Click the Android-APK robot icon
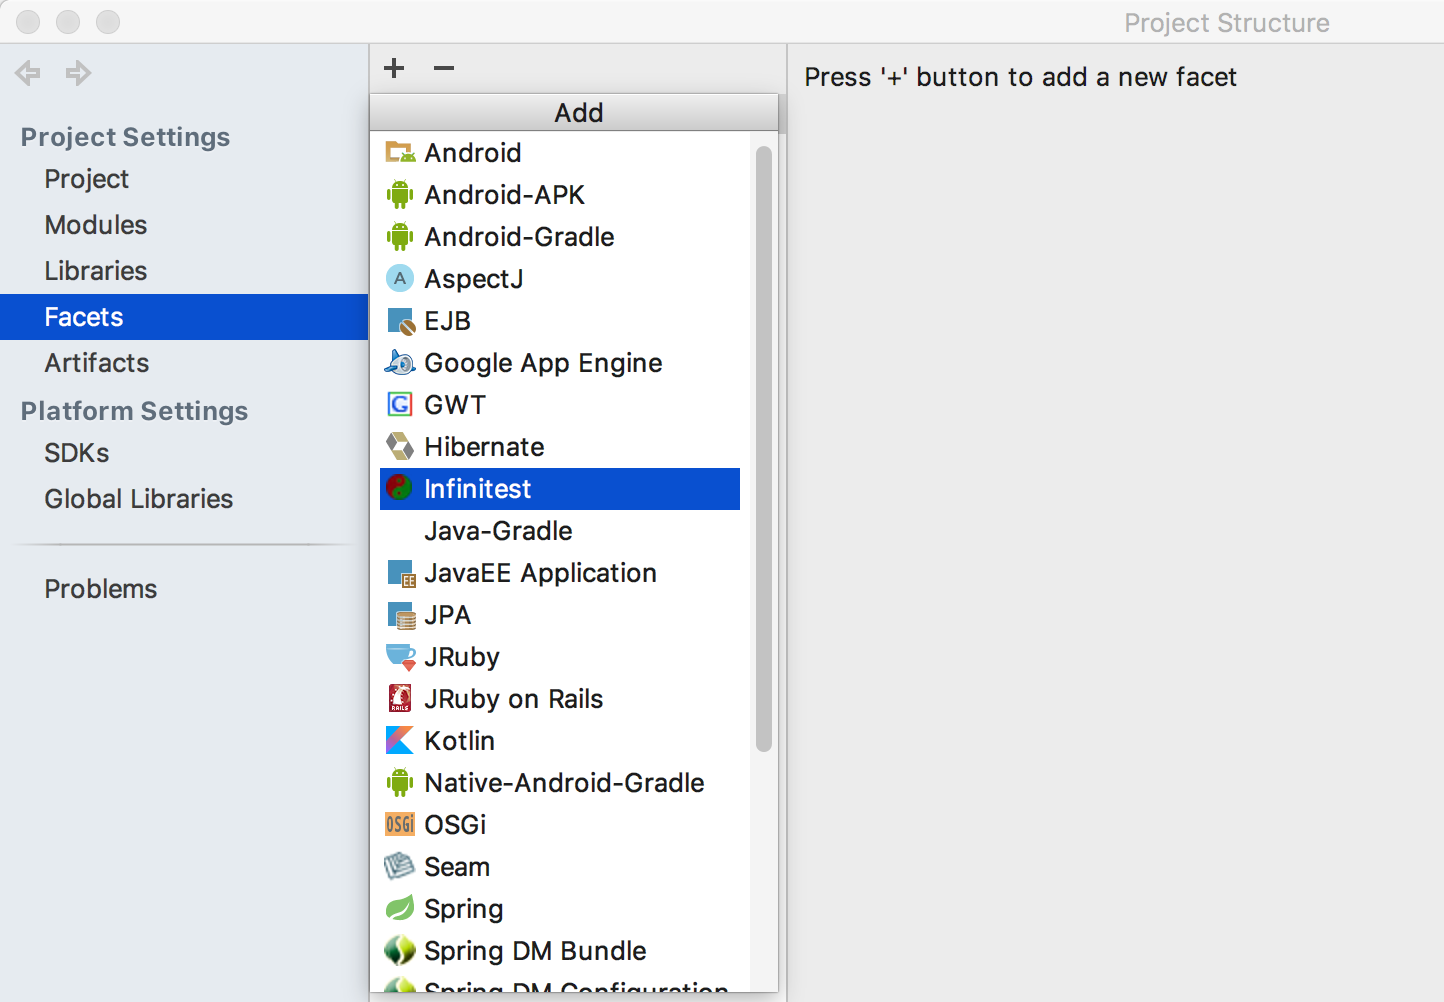Image resolution: width=1444 pixels, height=1002 pixels. [x=400, y=194]
